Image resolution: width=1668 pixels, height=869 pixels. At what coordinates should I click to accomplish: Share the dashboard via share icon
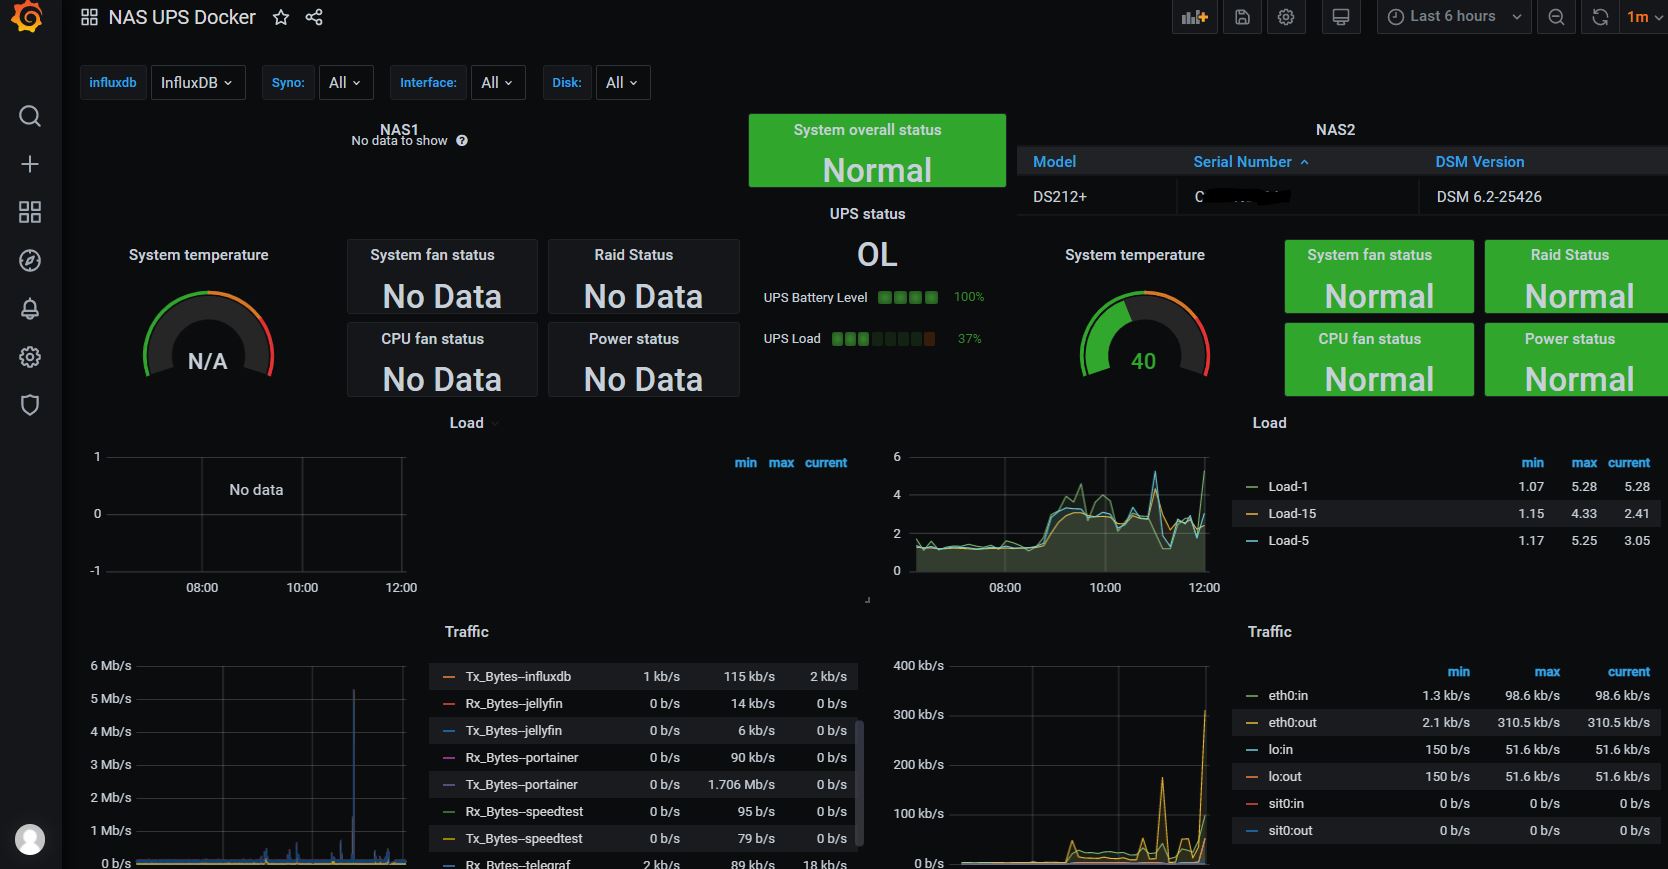pyautogui.click(x=314, y=17)
